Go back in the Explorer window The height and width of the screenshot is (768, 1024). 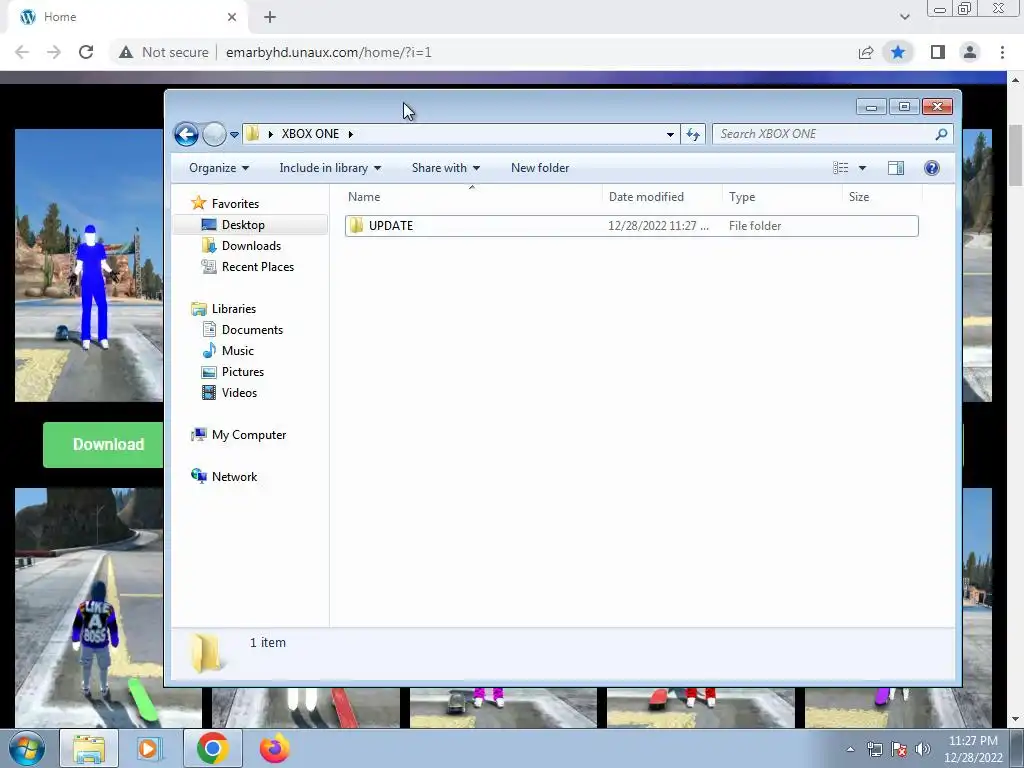pyautogui.click(x=186, y=135)
